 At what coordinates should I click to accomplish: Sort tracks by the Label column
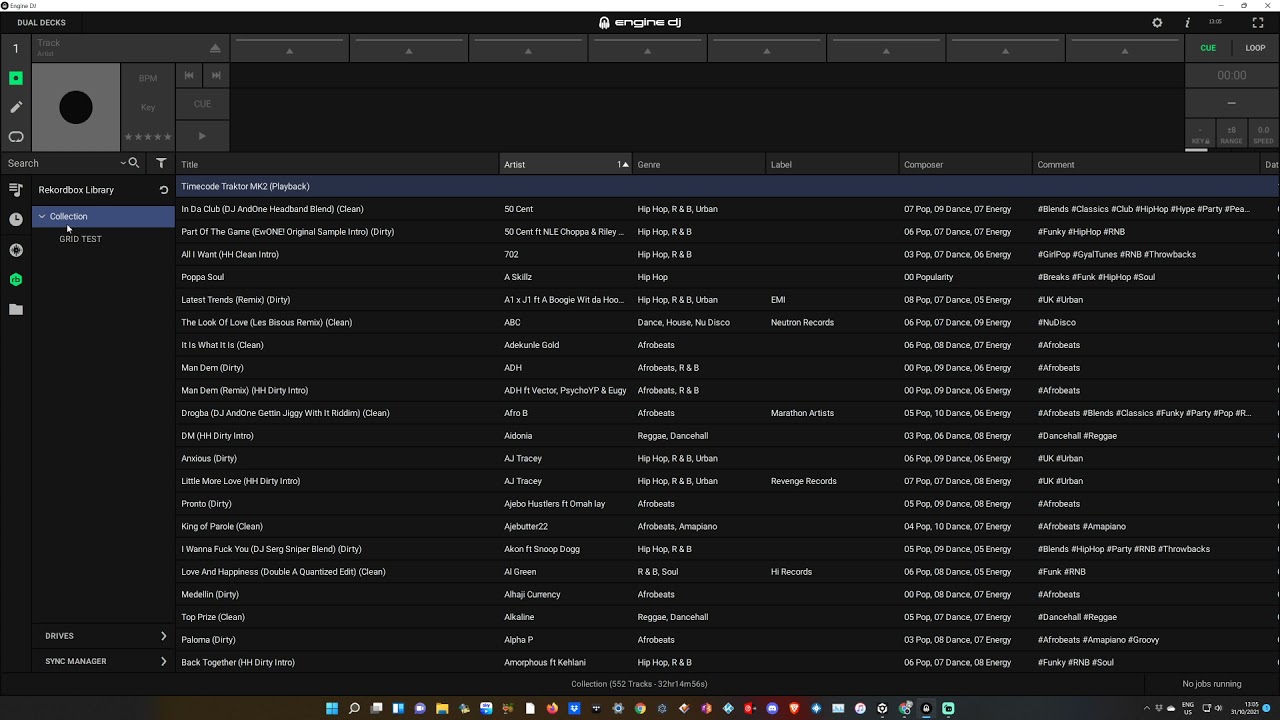tap(832, 165)
